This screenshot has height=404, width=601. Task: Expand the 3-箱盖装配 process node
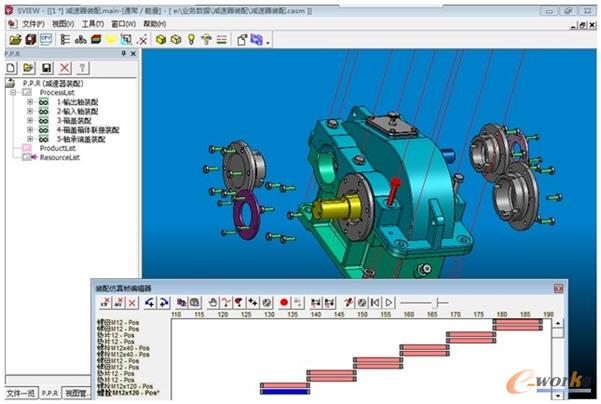30,120
